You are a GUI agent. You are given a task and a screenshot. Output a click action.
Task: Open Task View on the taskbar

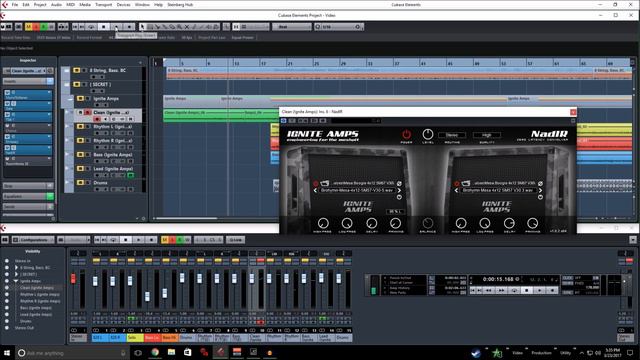[x=138, y=352]
